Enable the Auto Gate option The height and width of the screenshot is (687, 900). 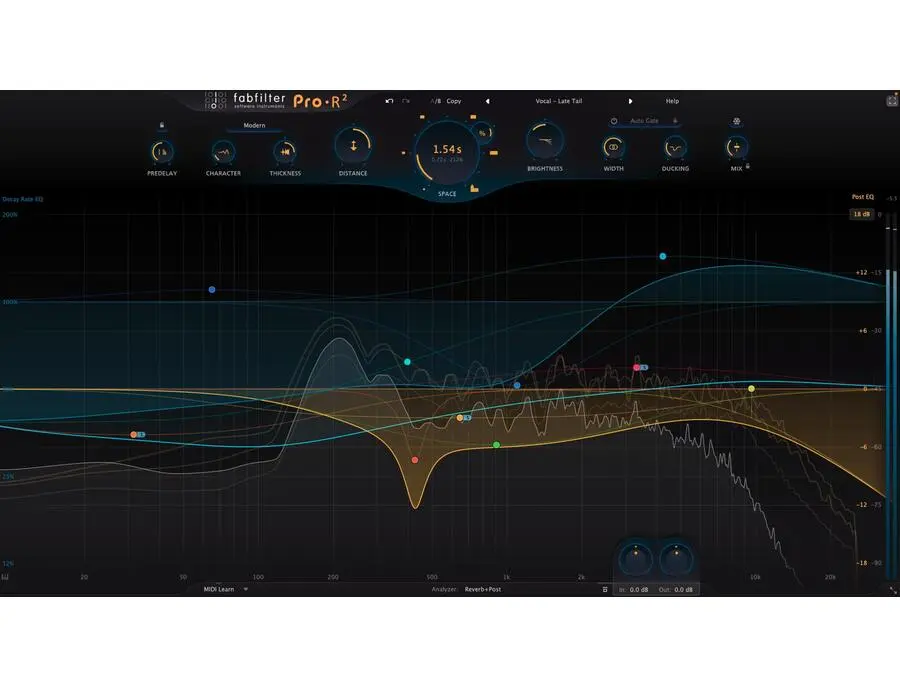644,121
